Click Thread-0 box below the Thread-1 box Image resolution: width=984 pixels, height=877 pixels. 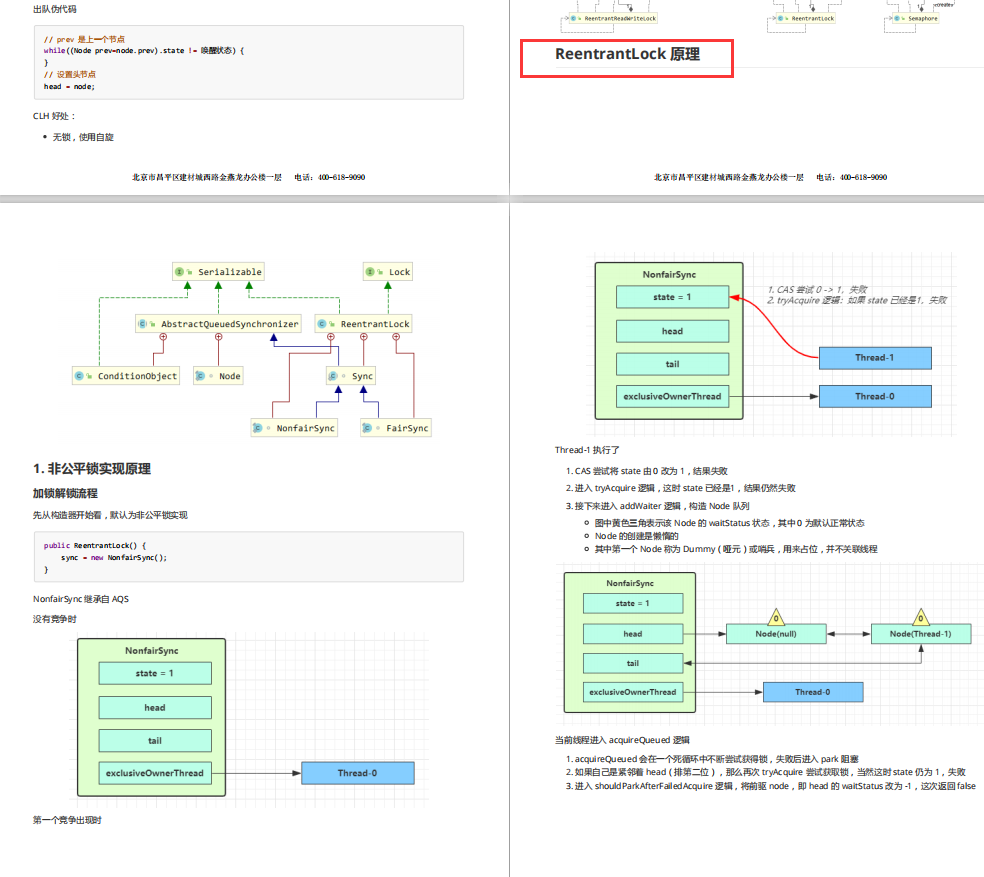pos(875,397)
